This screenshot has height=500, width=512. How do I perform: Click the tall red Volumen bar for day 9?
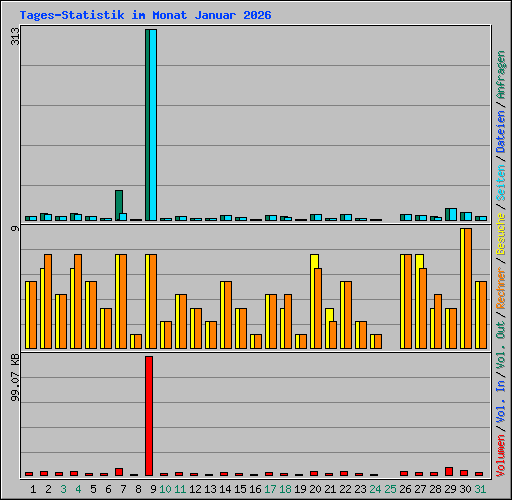[149, 416]
